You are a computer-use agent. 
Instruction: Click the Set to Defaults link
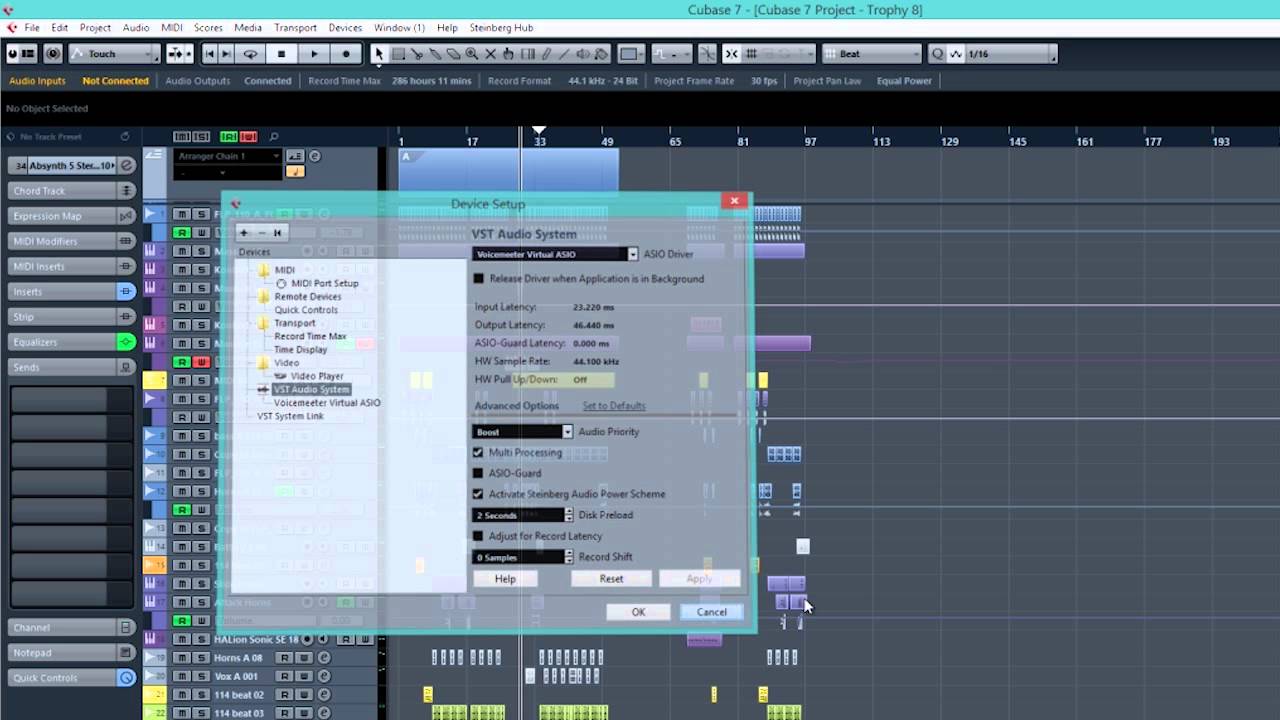click(x=614, y=406)
